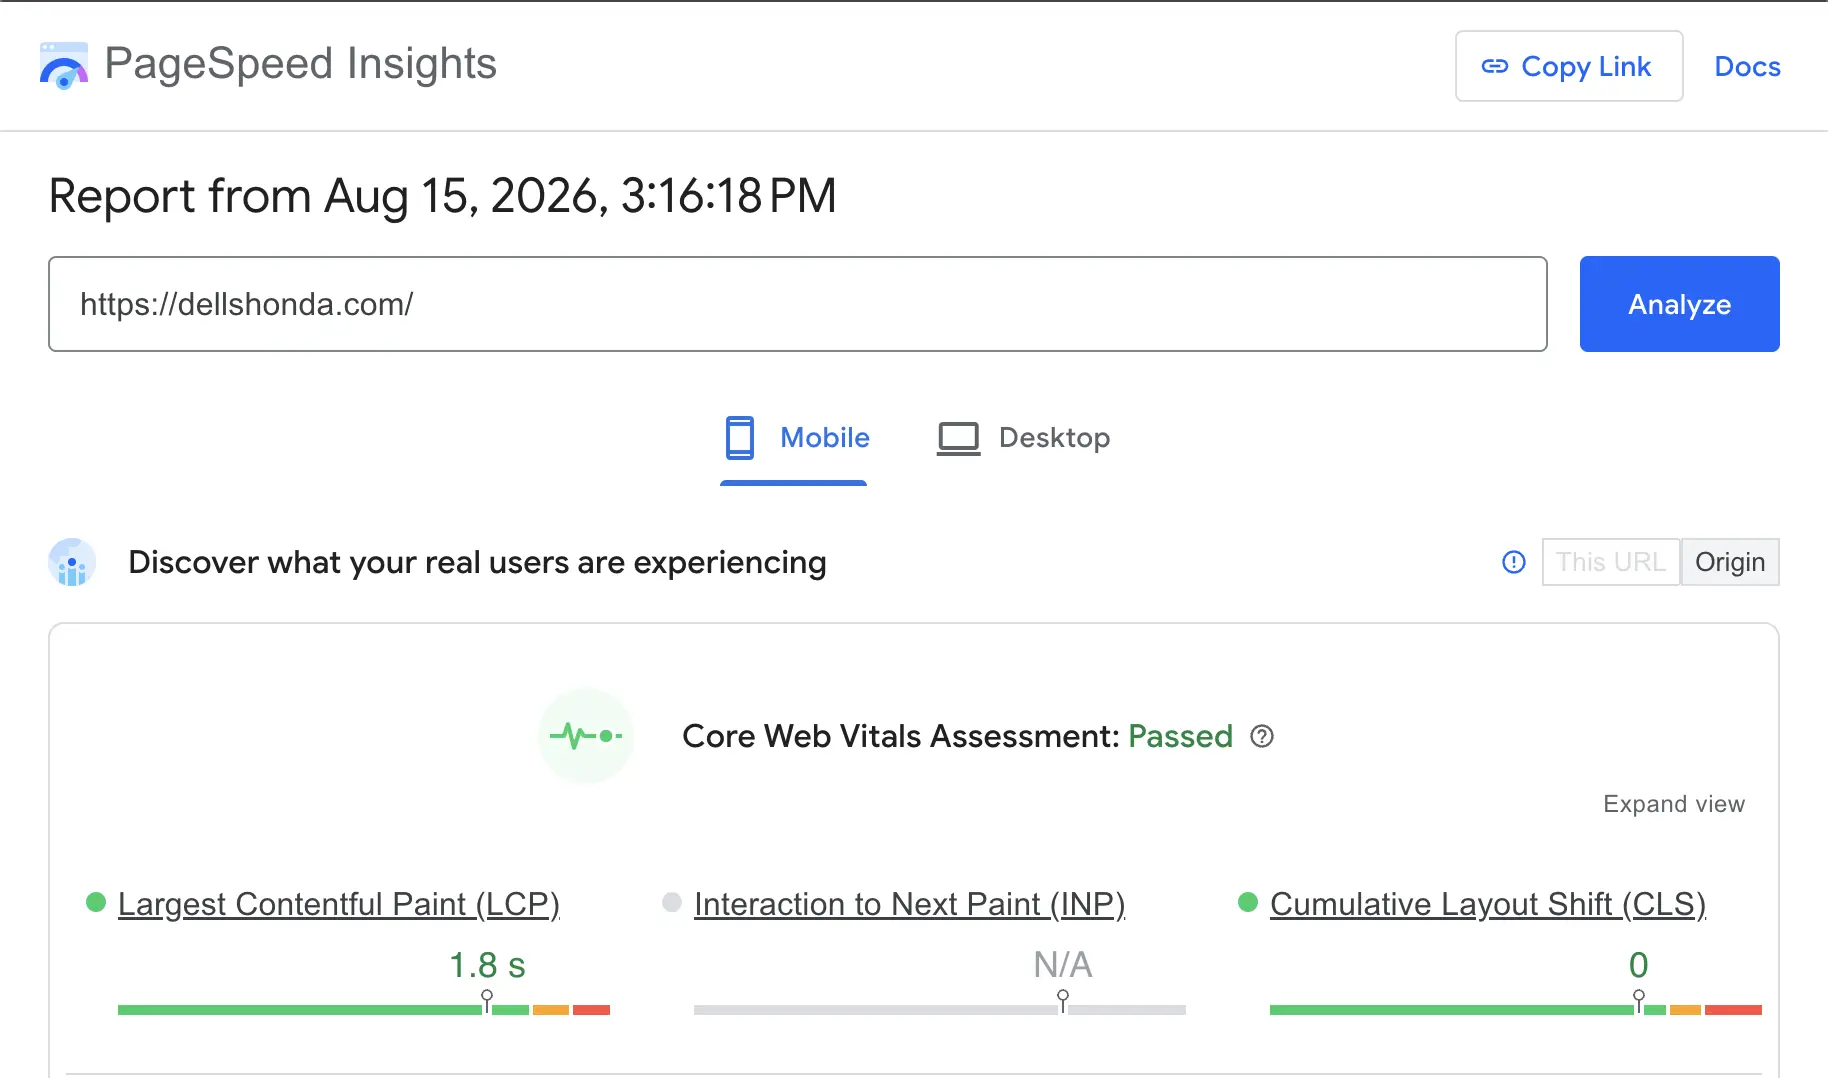Click the CLS value 0

(1638, 965)
